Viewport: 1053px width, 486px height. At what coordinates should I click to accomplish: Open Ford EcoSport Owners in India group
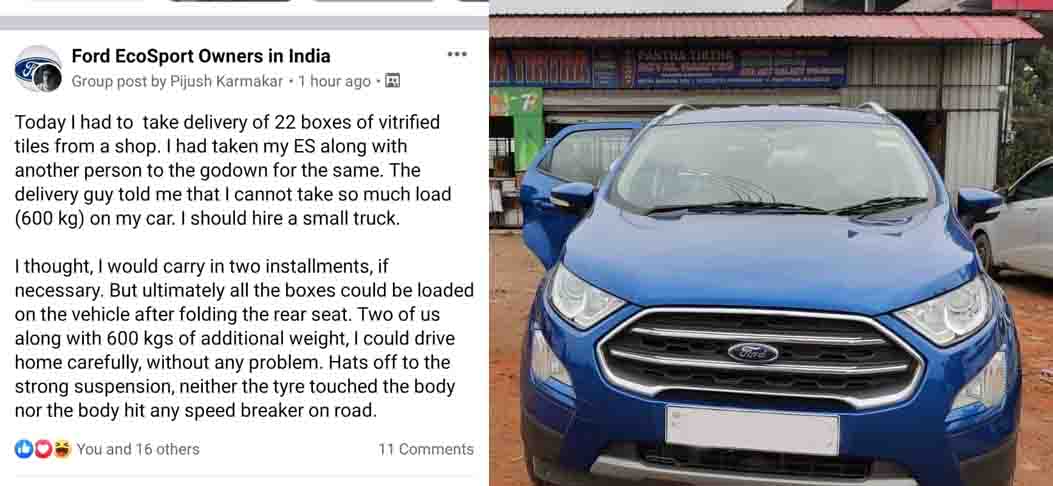[x=201, y=56]
